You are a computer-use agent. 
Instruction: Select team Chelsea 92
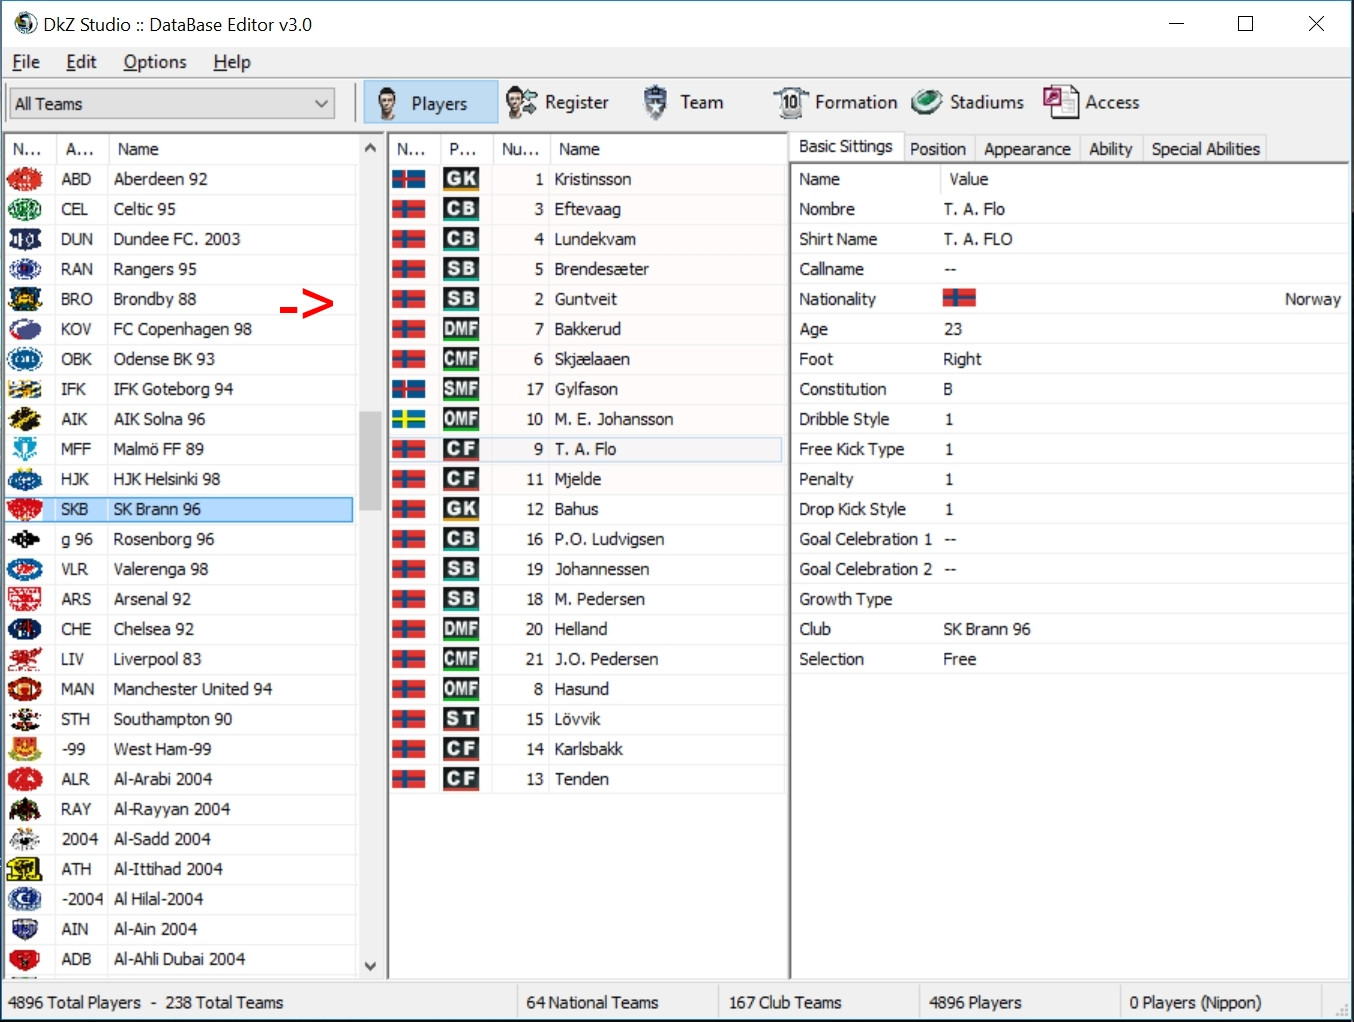click(x=180, y=629)
